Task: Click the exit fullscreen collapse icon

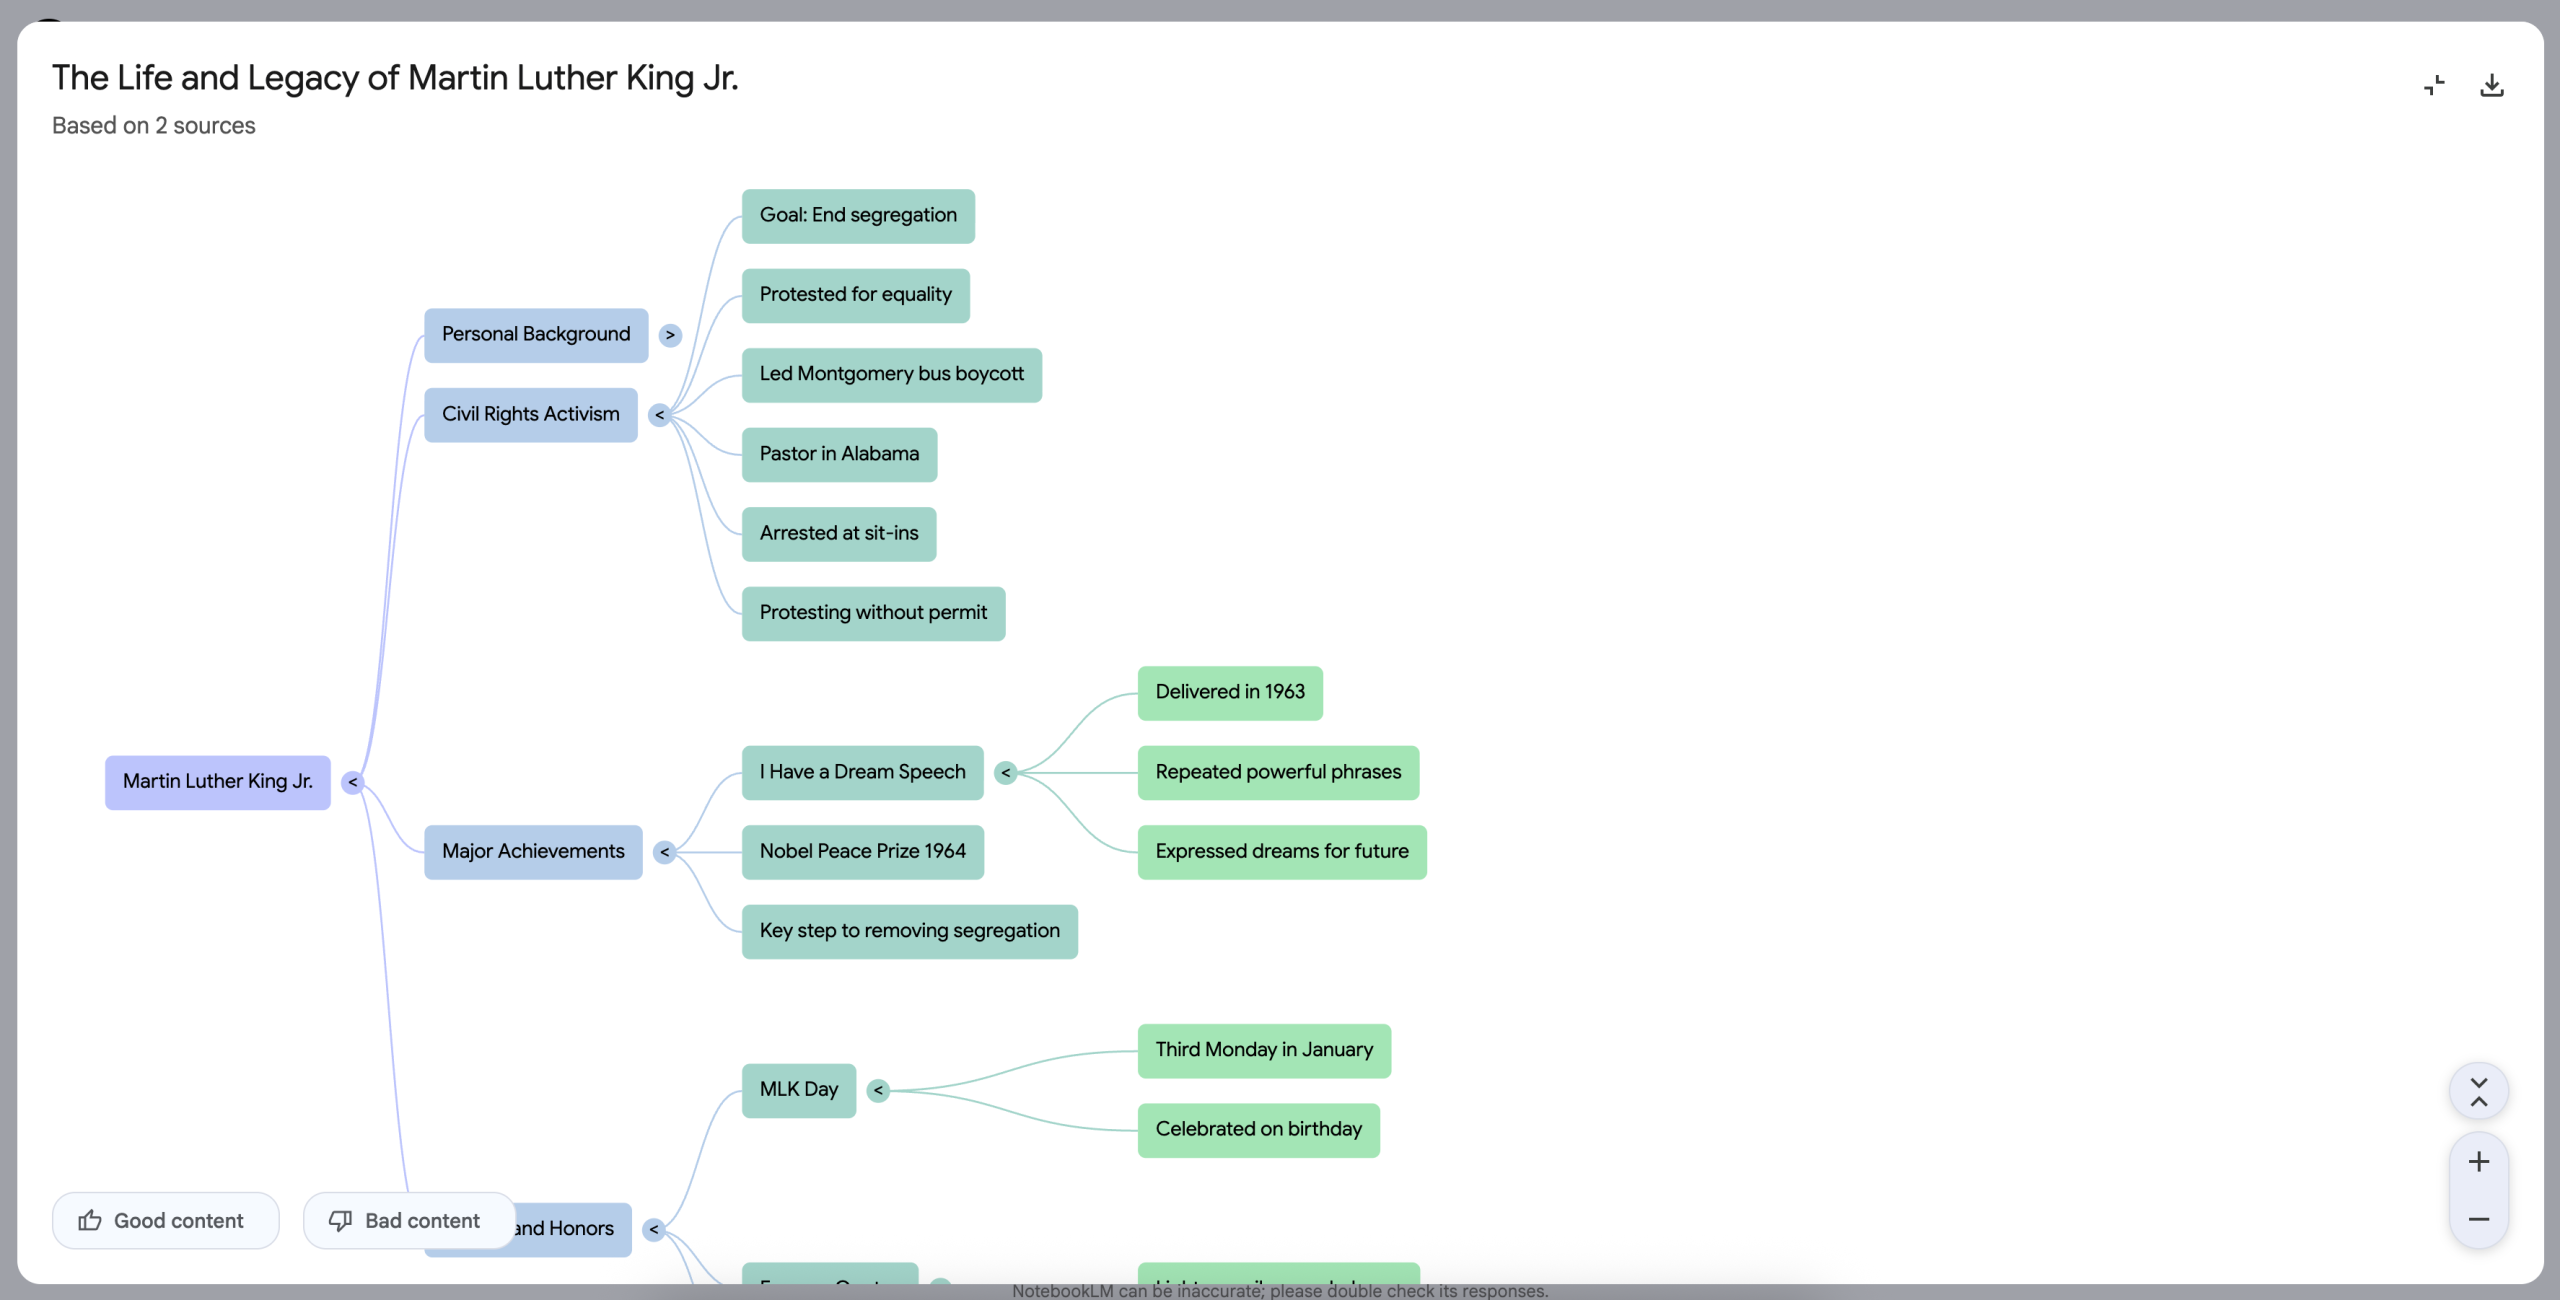Action: [x=2434, y=86]
